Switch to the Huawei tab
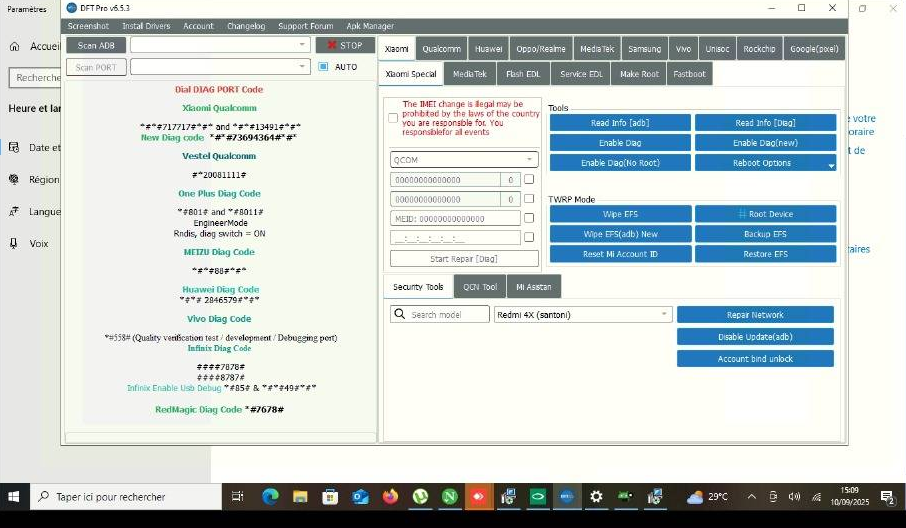The height and width of the screenshot is (528, 906). tap(488, 49)
